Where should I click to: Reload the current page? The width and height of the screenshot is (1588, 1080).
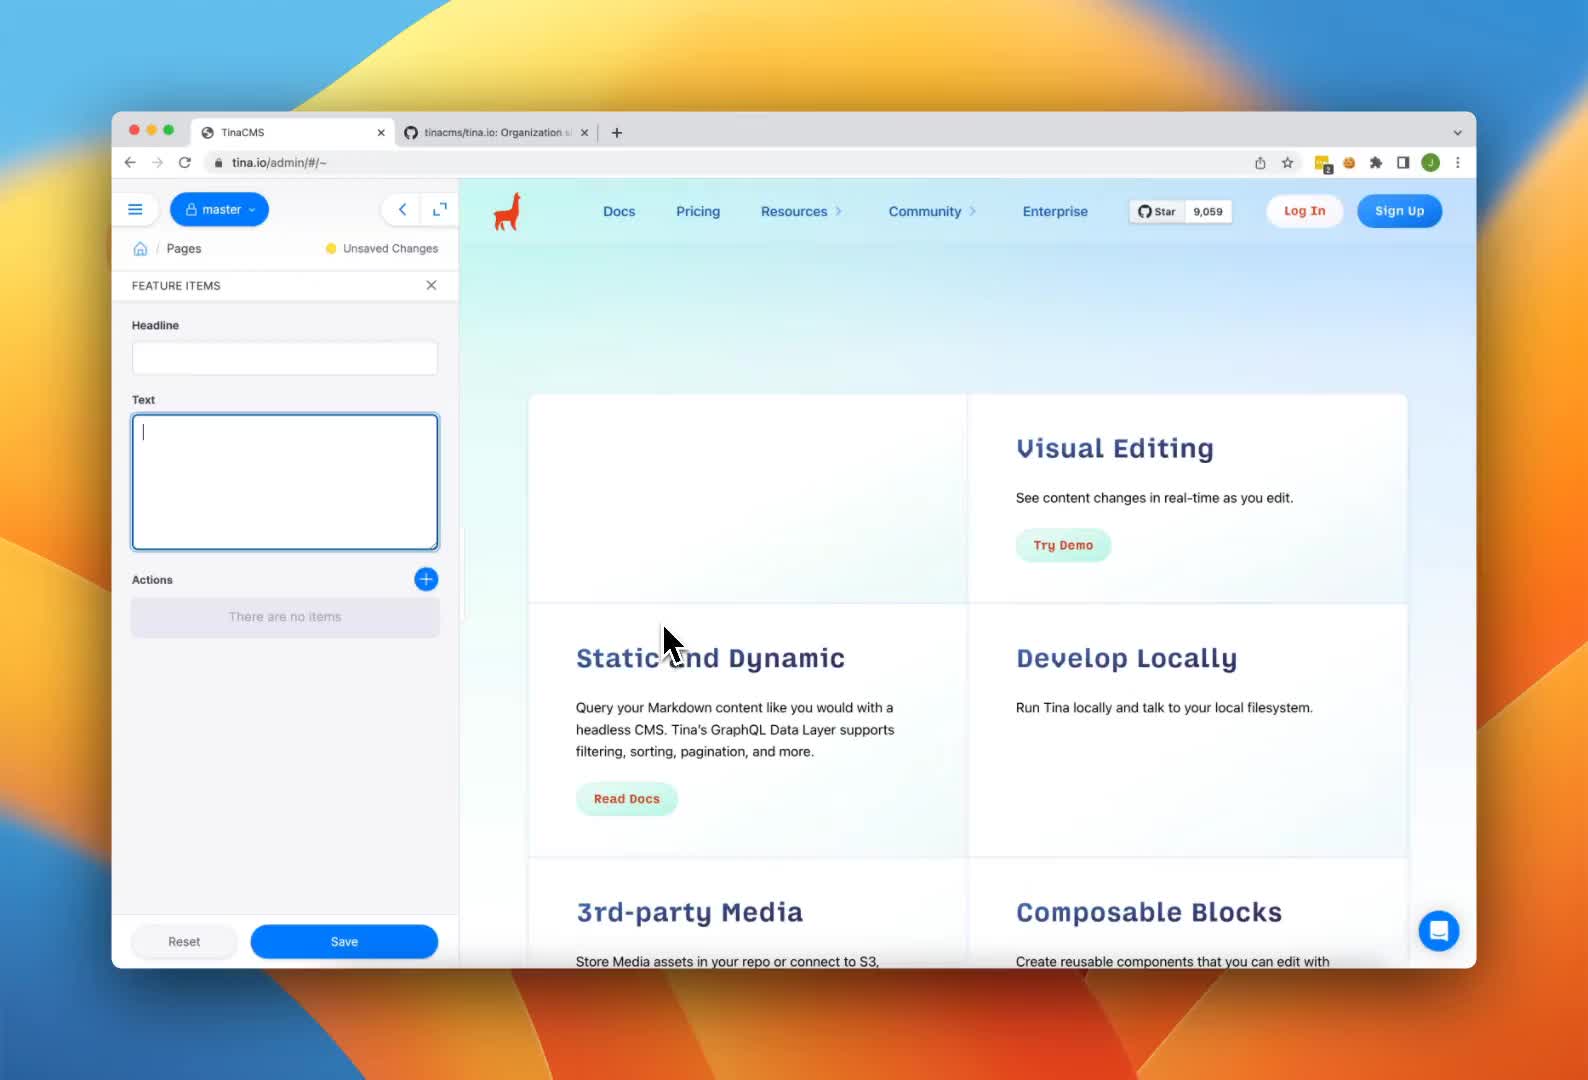point(185,162)
